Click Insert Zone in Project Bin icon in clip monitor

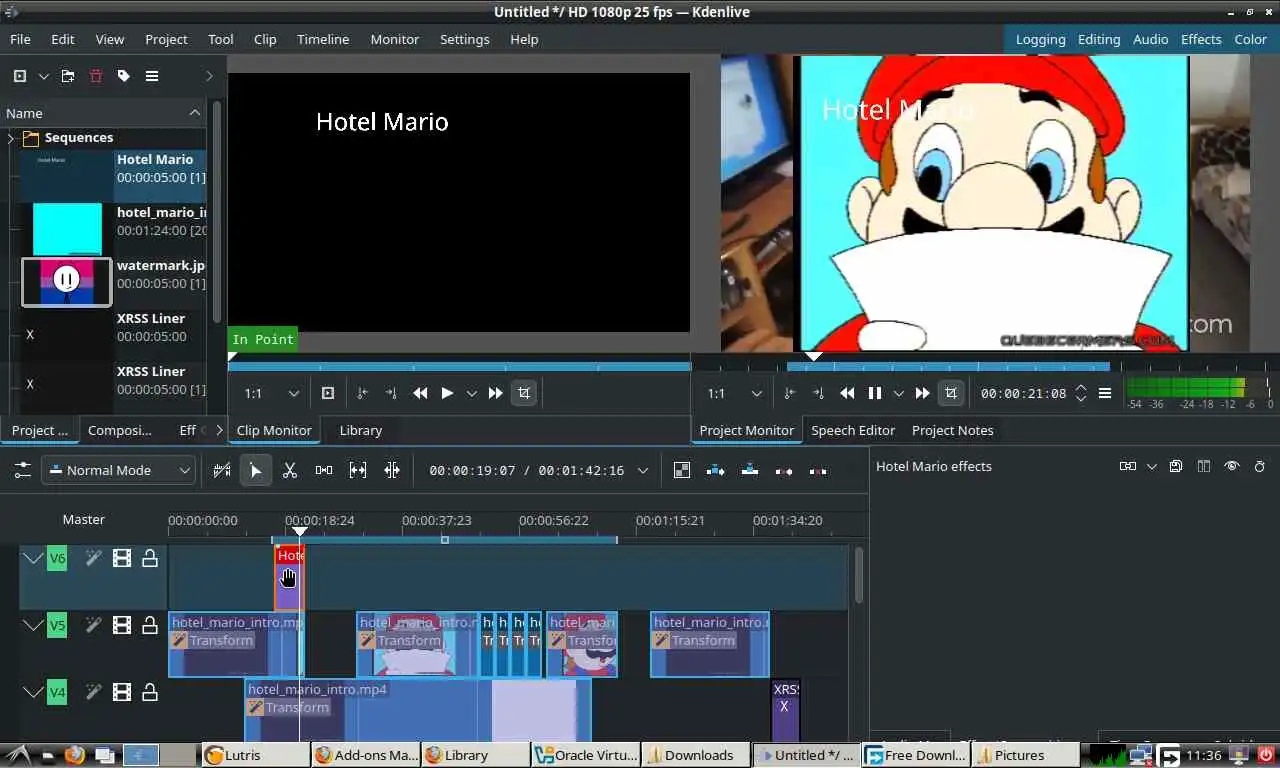point(328,393)
